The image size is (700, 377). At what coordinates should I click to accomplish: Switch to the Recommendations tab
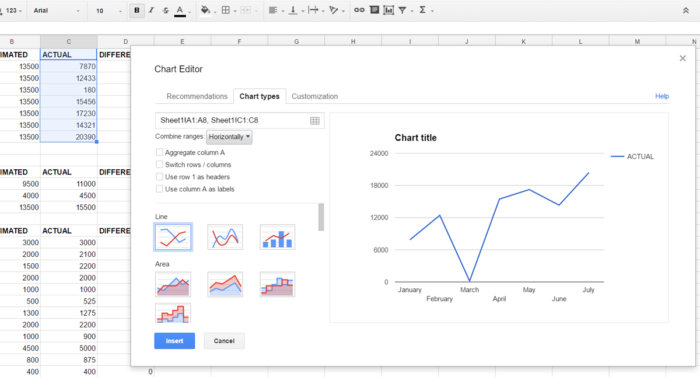(x=197, y=96)
